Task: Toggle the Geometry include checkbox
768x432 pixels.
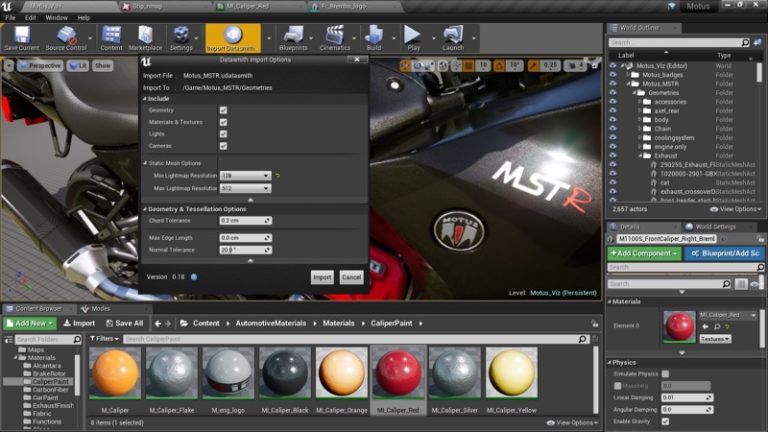Action: click(223, 110)
